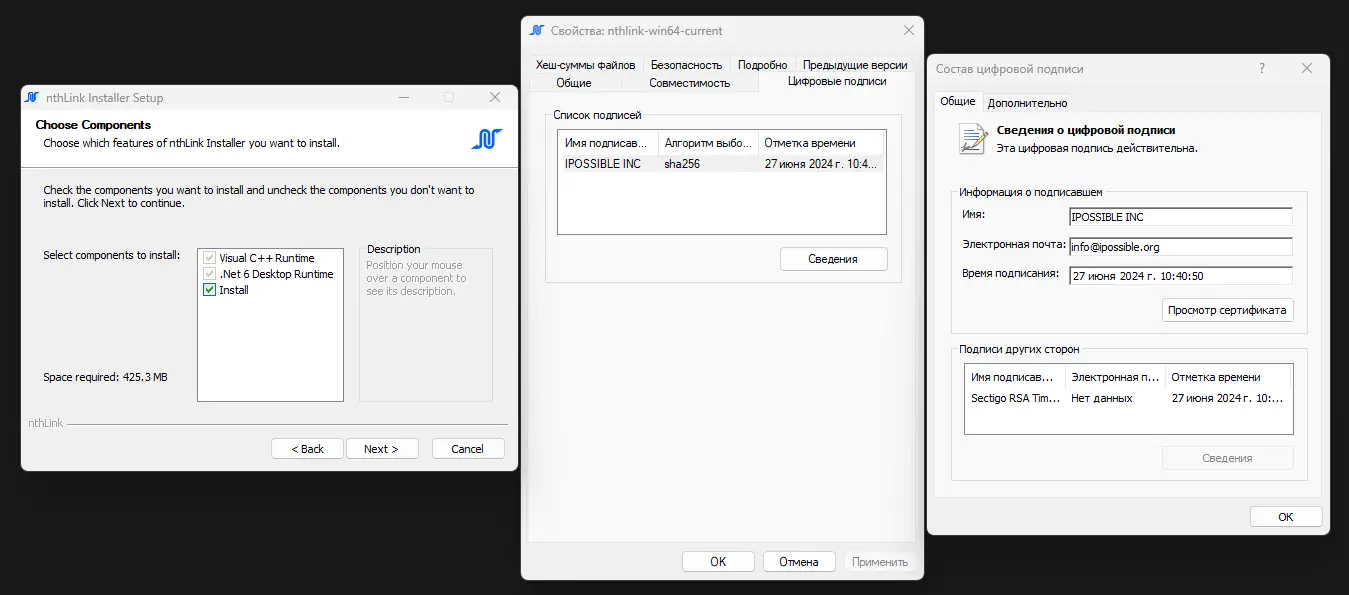The height and width of the screenshot is (595, 1349).
Task: Uncheck the Install component checkbox
Action: tap(209, 290)
